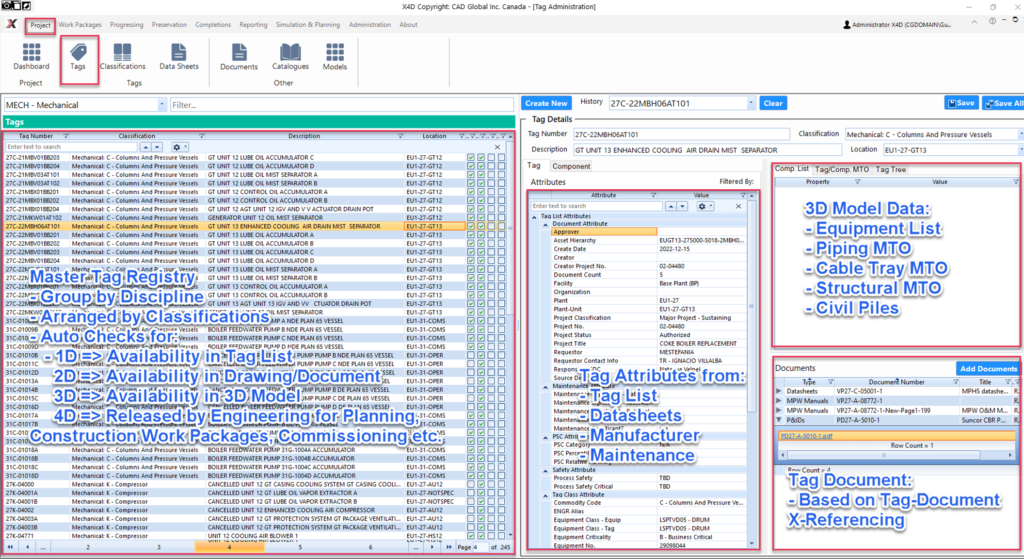Viewport: 1024px width, 559px height.
Task: Expand the History tag dropdown
Action: [x=750, y=103]
